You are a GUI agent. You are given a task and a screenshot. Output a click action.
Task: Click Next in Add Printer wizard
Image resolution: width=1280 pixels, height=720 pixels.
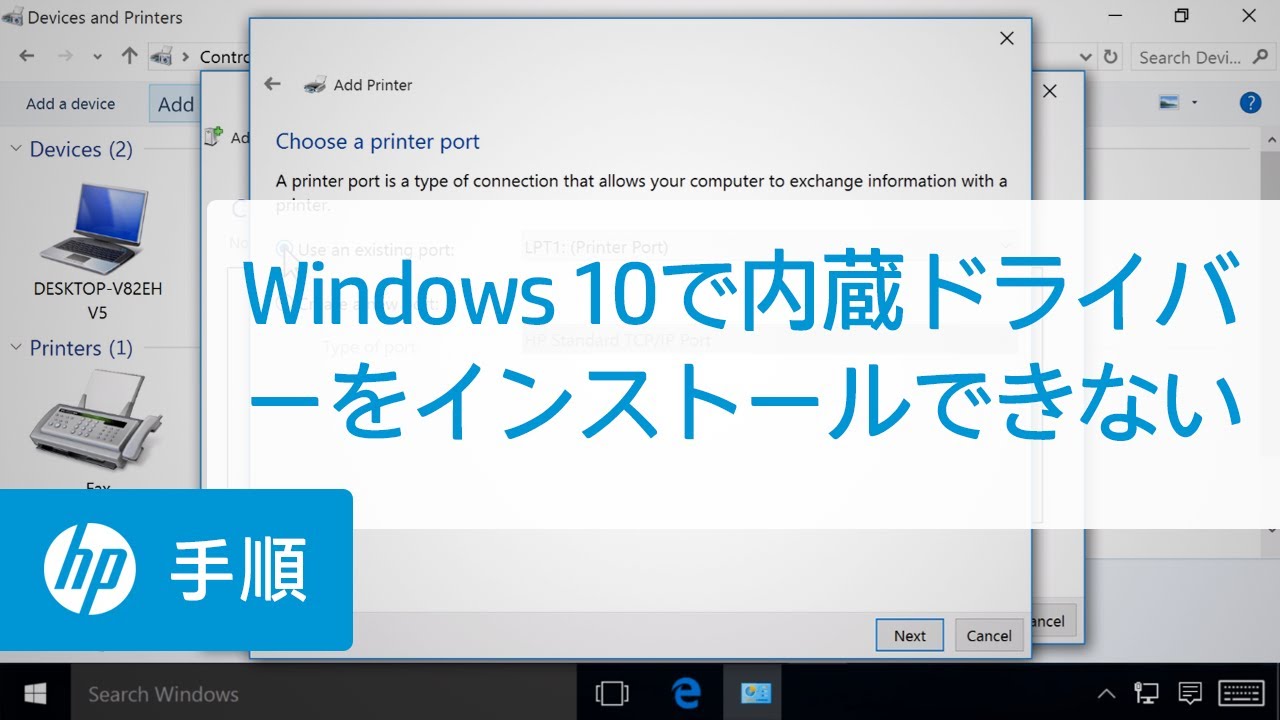point(910,635)
